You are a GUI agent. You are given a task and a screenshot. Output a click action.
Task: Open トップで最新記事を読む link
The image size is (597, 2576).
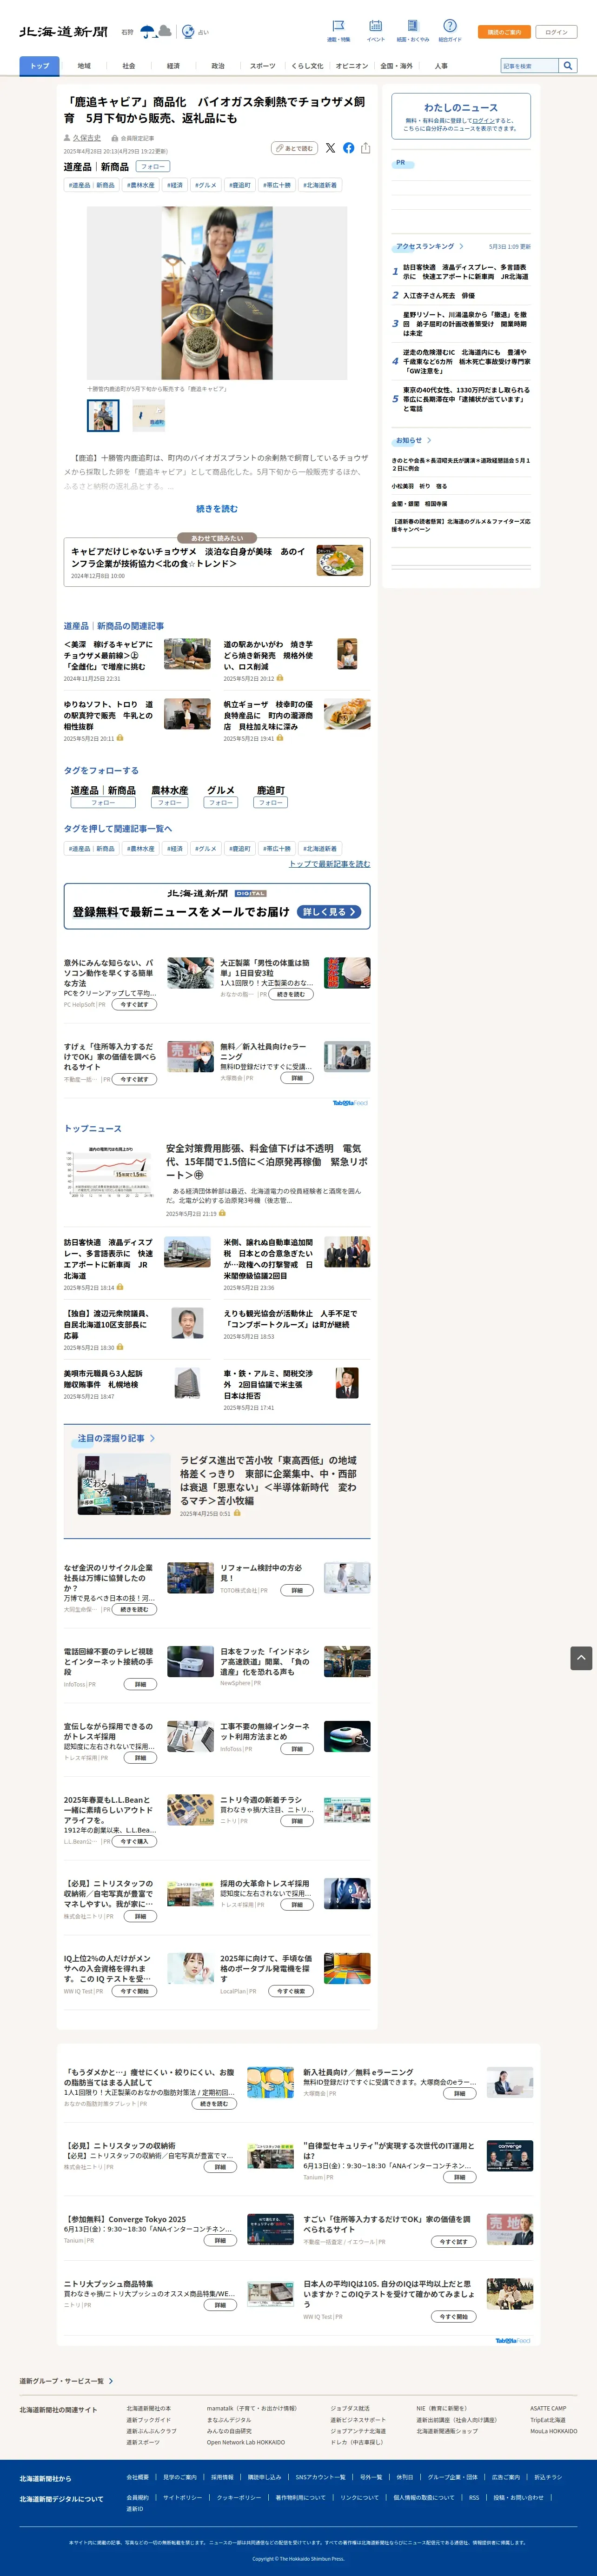tap(329, 864)
